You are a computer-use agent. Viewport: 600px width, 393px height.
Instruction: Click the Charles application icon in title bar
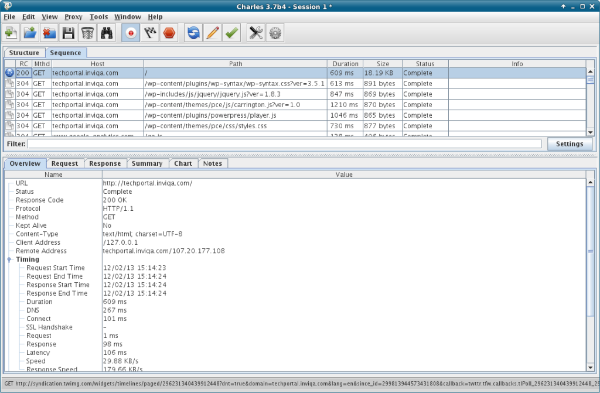click(7, 6)
